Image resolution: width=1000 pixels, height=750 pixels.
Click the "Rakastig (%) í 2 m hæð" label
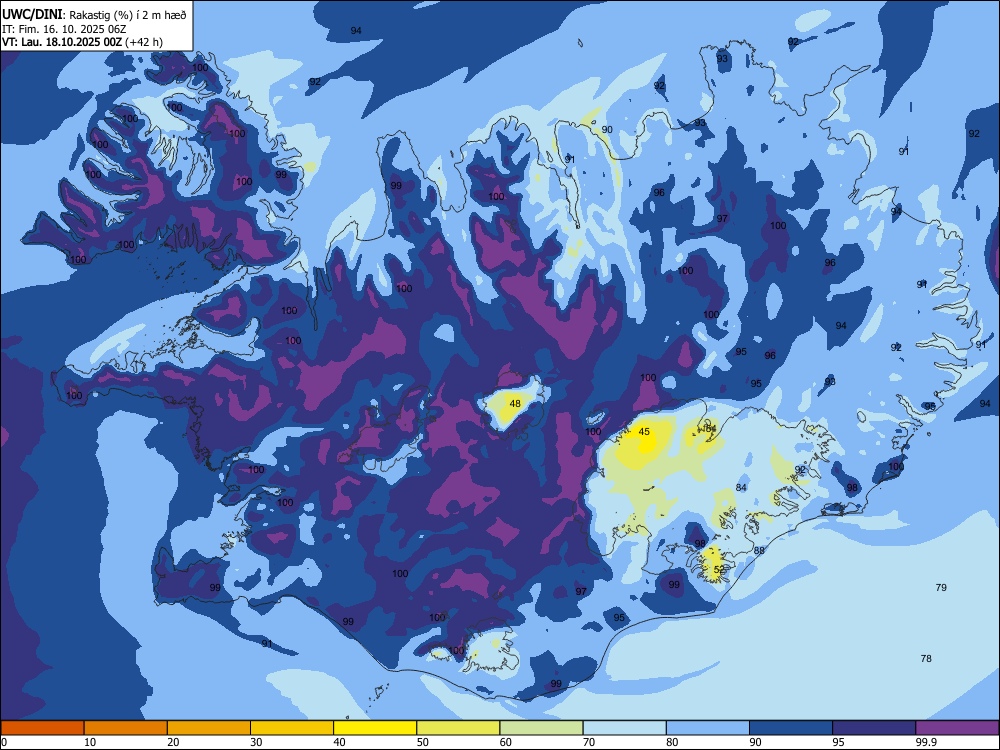pos(128,15)
